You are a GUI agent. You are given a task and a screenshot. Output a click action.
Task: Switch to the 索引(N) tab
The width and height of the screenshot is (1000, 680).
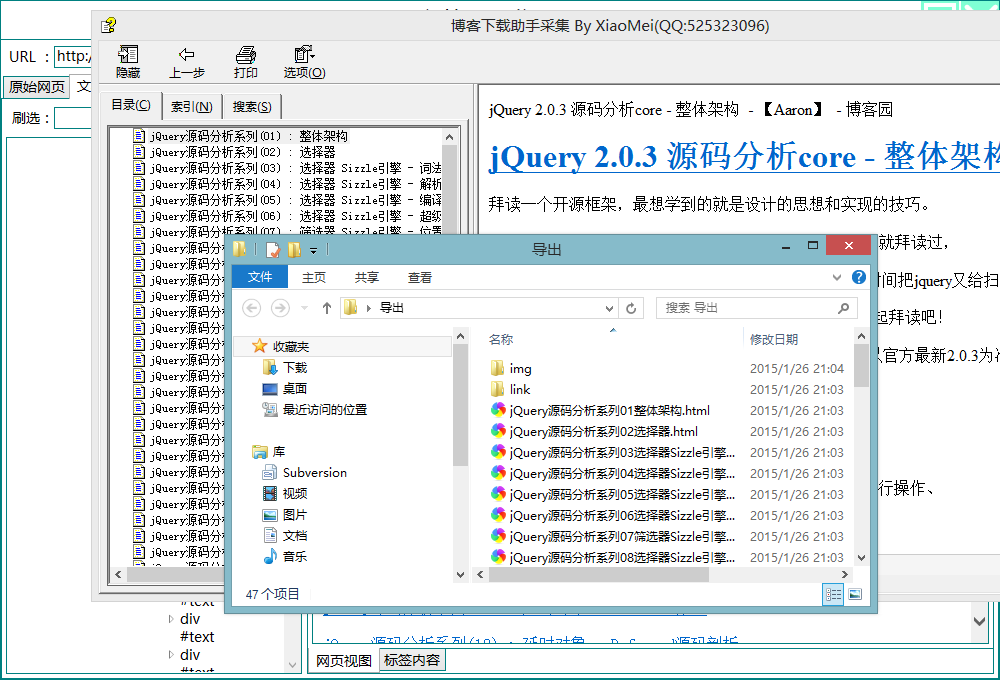point(191,107)
